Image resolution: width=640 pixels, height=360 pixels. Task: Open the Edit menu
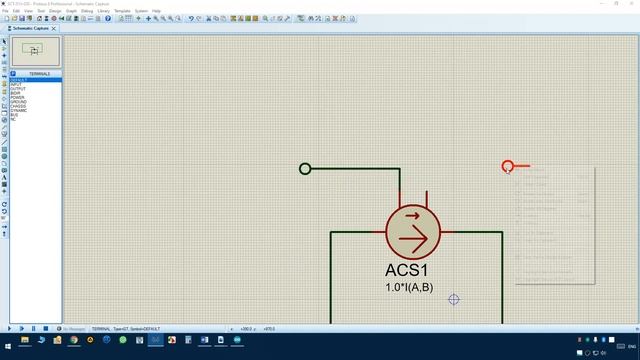(16, 11)
